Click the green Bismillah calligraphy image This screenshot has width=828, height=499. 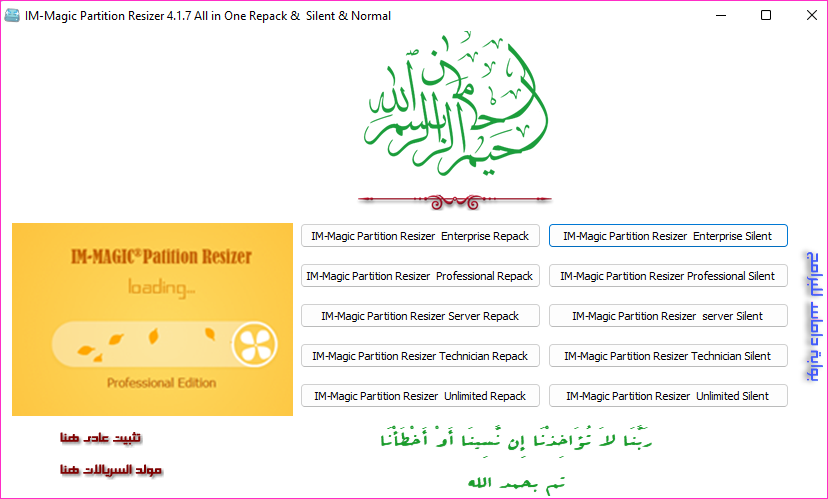(x=455, y=104)
